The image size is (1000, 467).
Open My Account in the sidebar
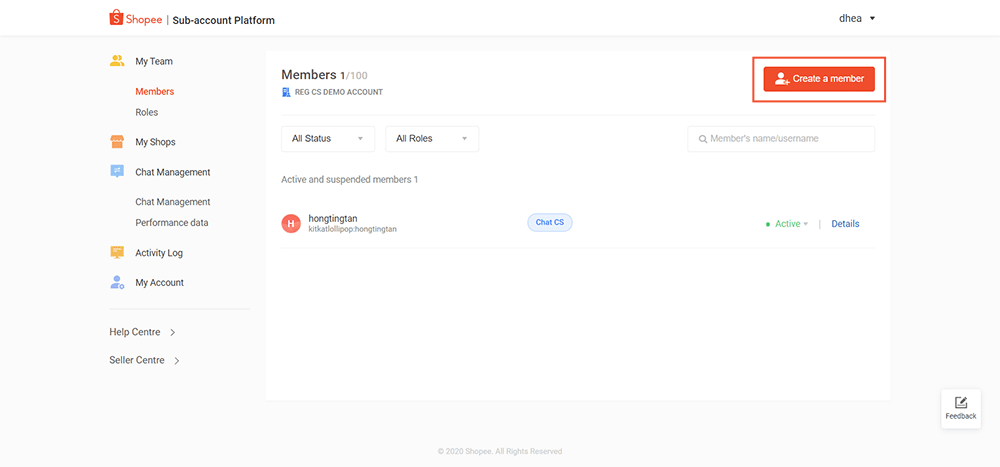pyautogui.click(x=159, y=282)
